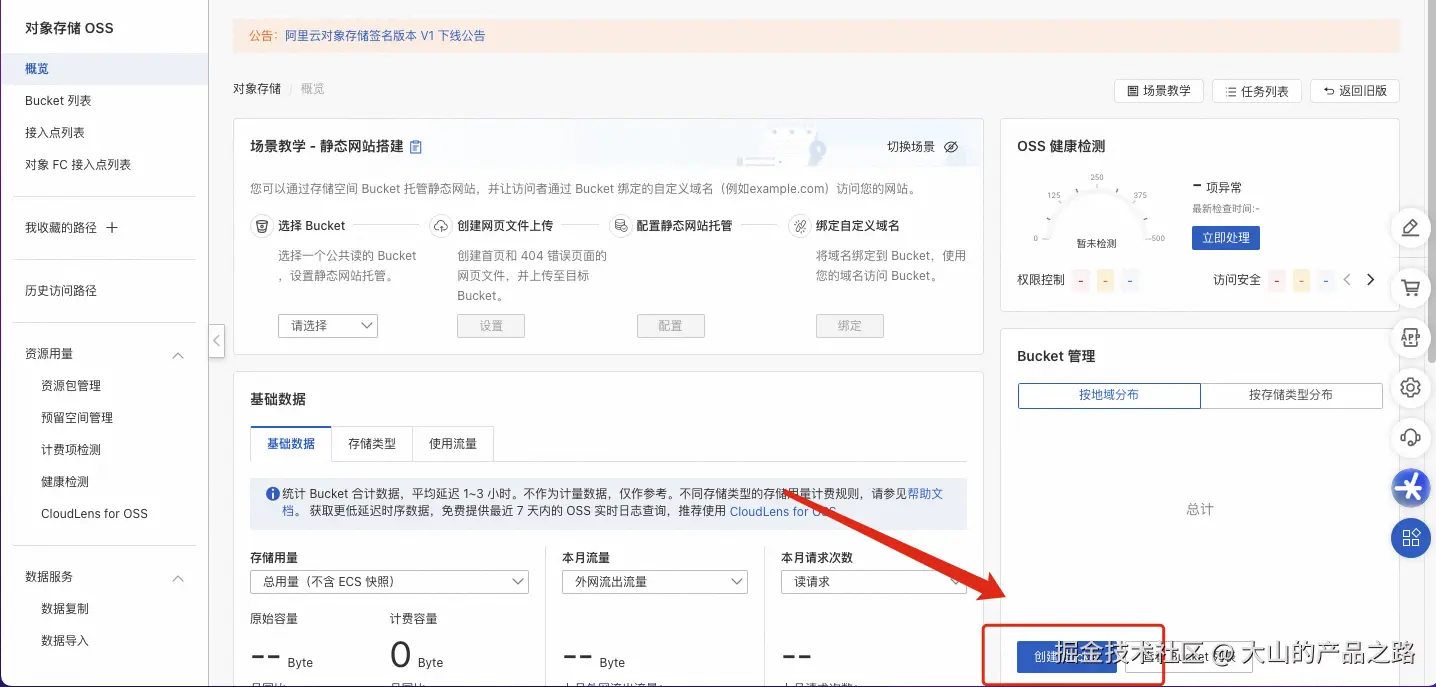Image resolution: width=1436 pixels, height=687 pixels.
Task: Switch to the 存储类型 tab
Action: coord(372,443)
